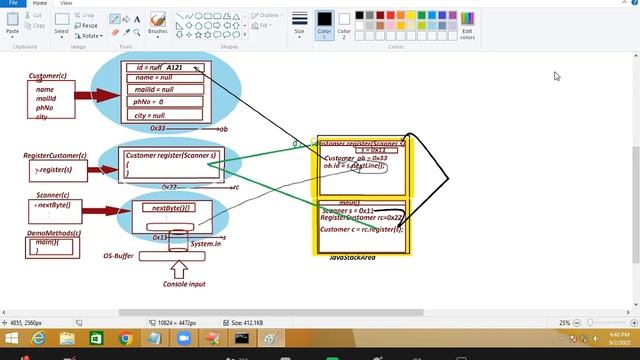Open the shape Outline dropdown
This screenshot has height=360, width=640.
tap(267, 16)
